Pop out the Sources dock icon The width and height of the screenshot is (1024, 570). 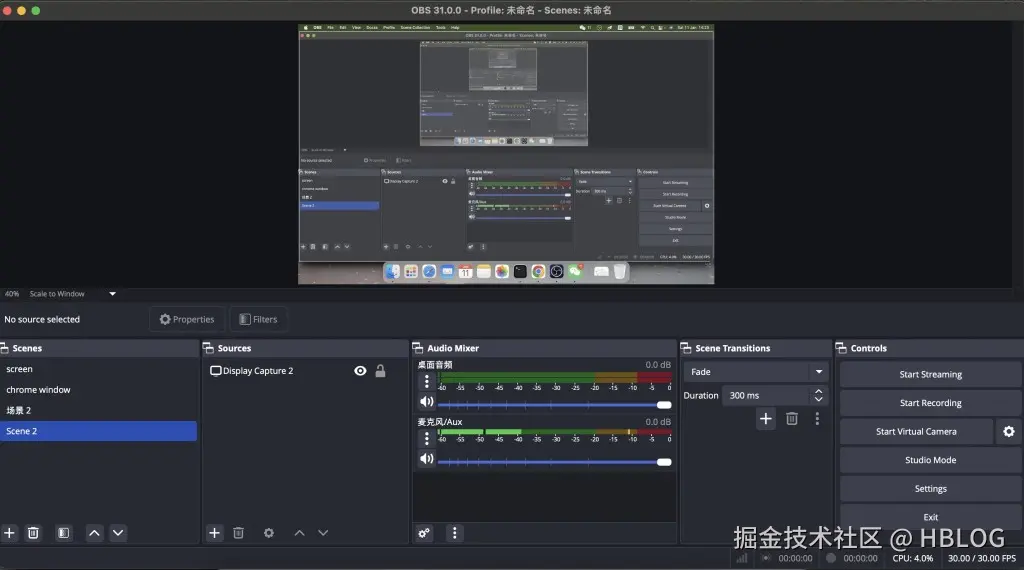coord(208,348)
